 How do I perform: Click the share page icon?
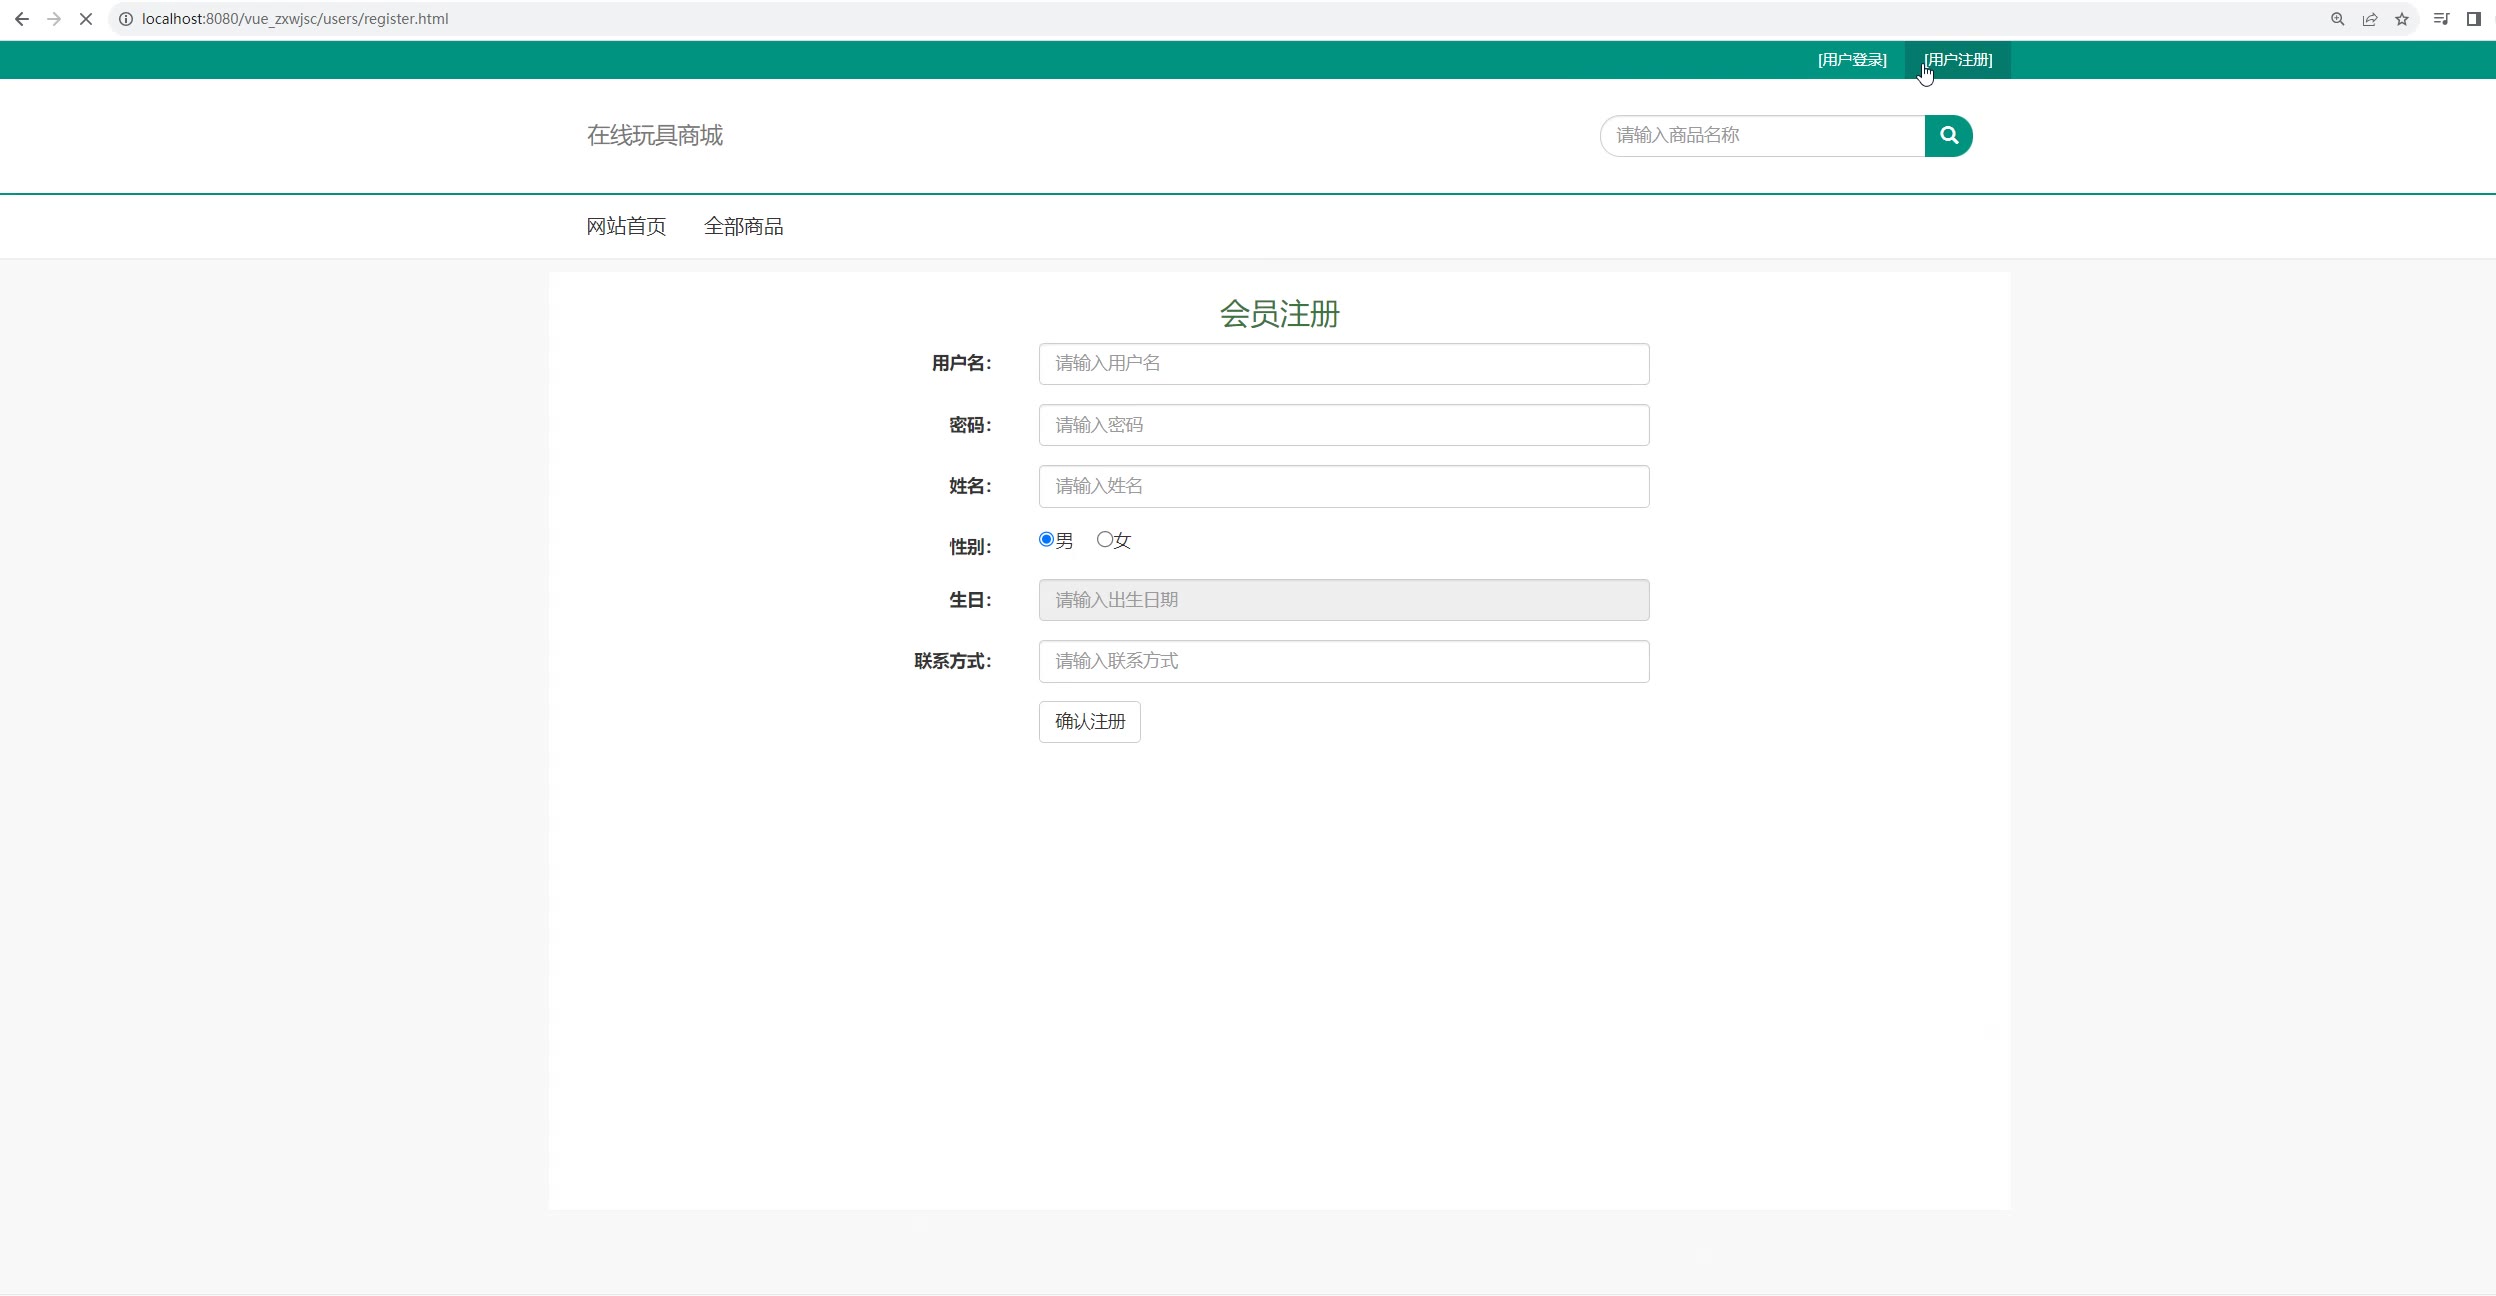click(2369, 19)
